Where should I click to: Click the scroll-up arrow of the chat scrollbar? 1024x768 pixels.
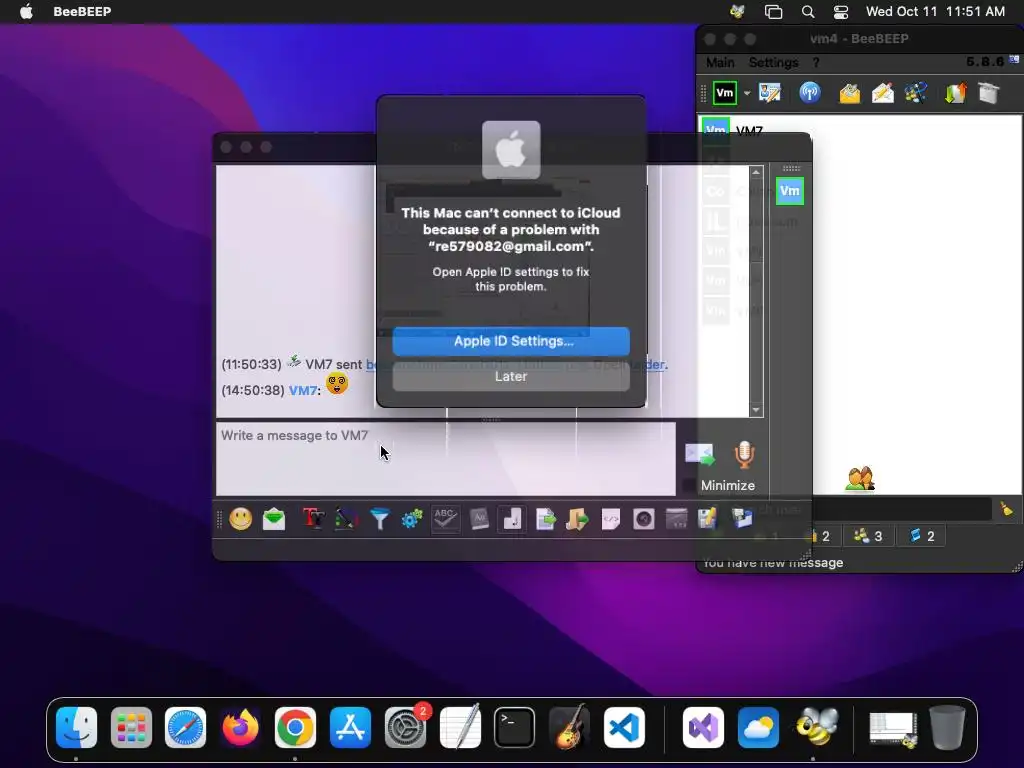[x=756, y=172]
